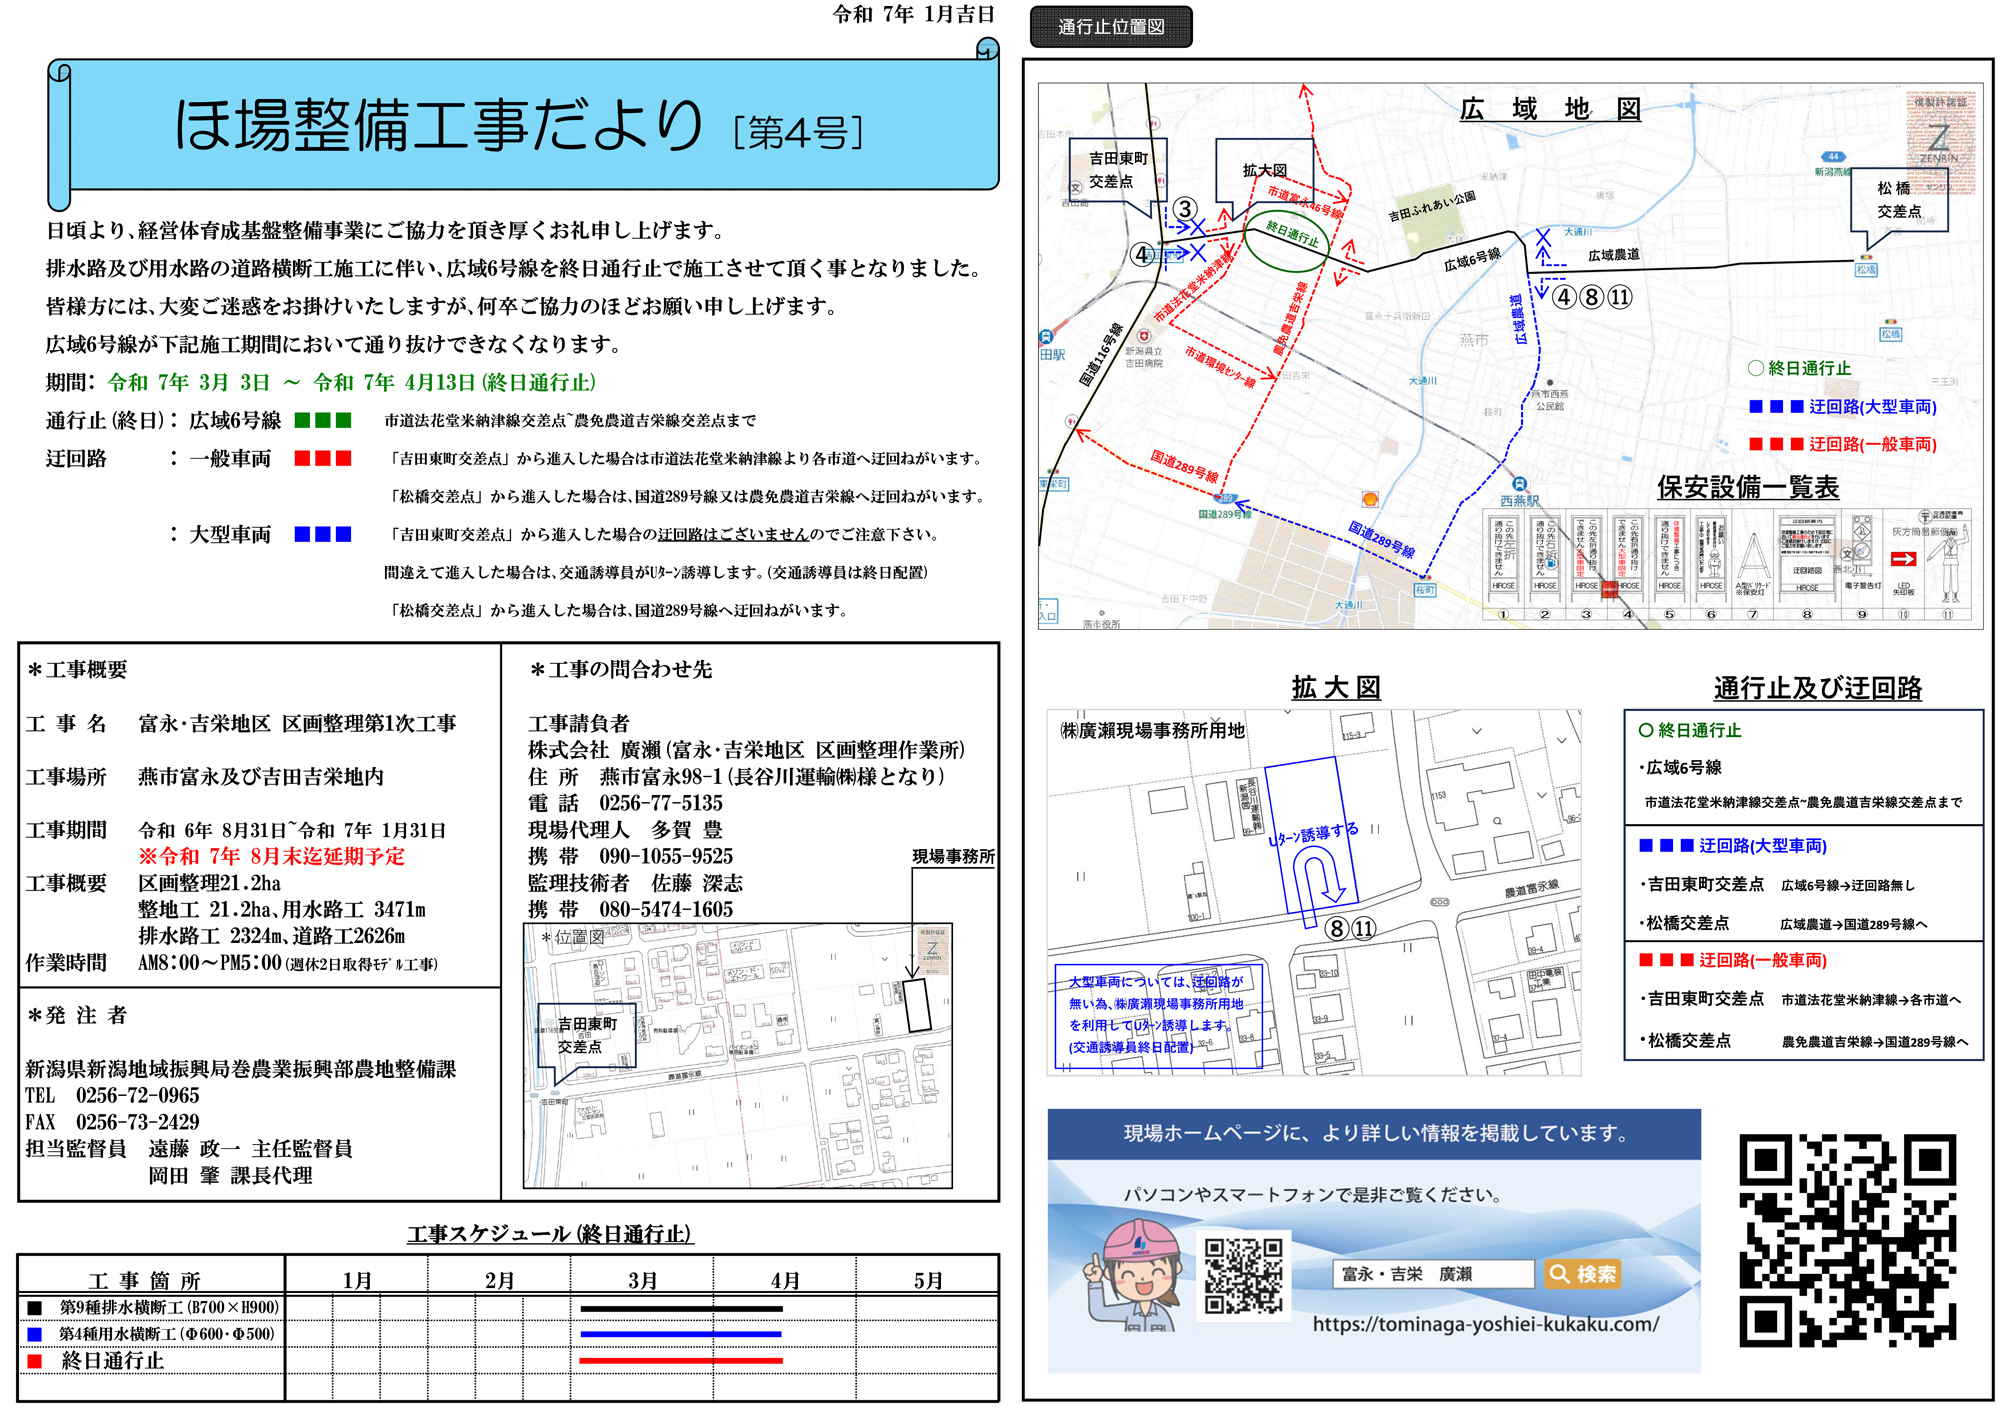Click the blue square beside 第4種用水横断工 row
The width and height of the screenshot is (2000, 1413).
35,1334
